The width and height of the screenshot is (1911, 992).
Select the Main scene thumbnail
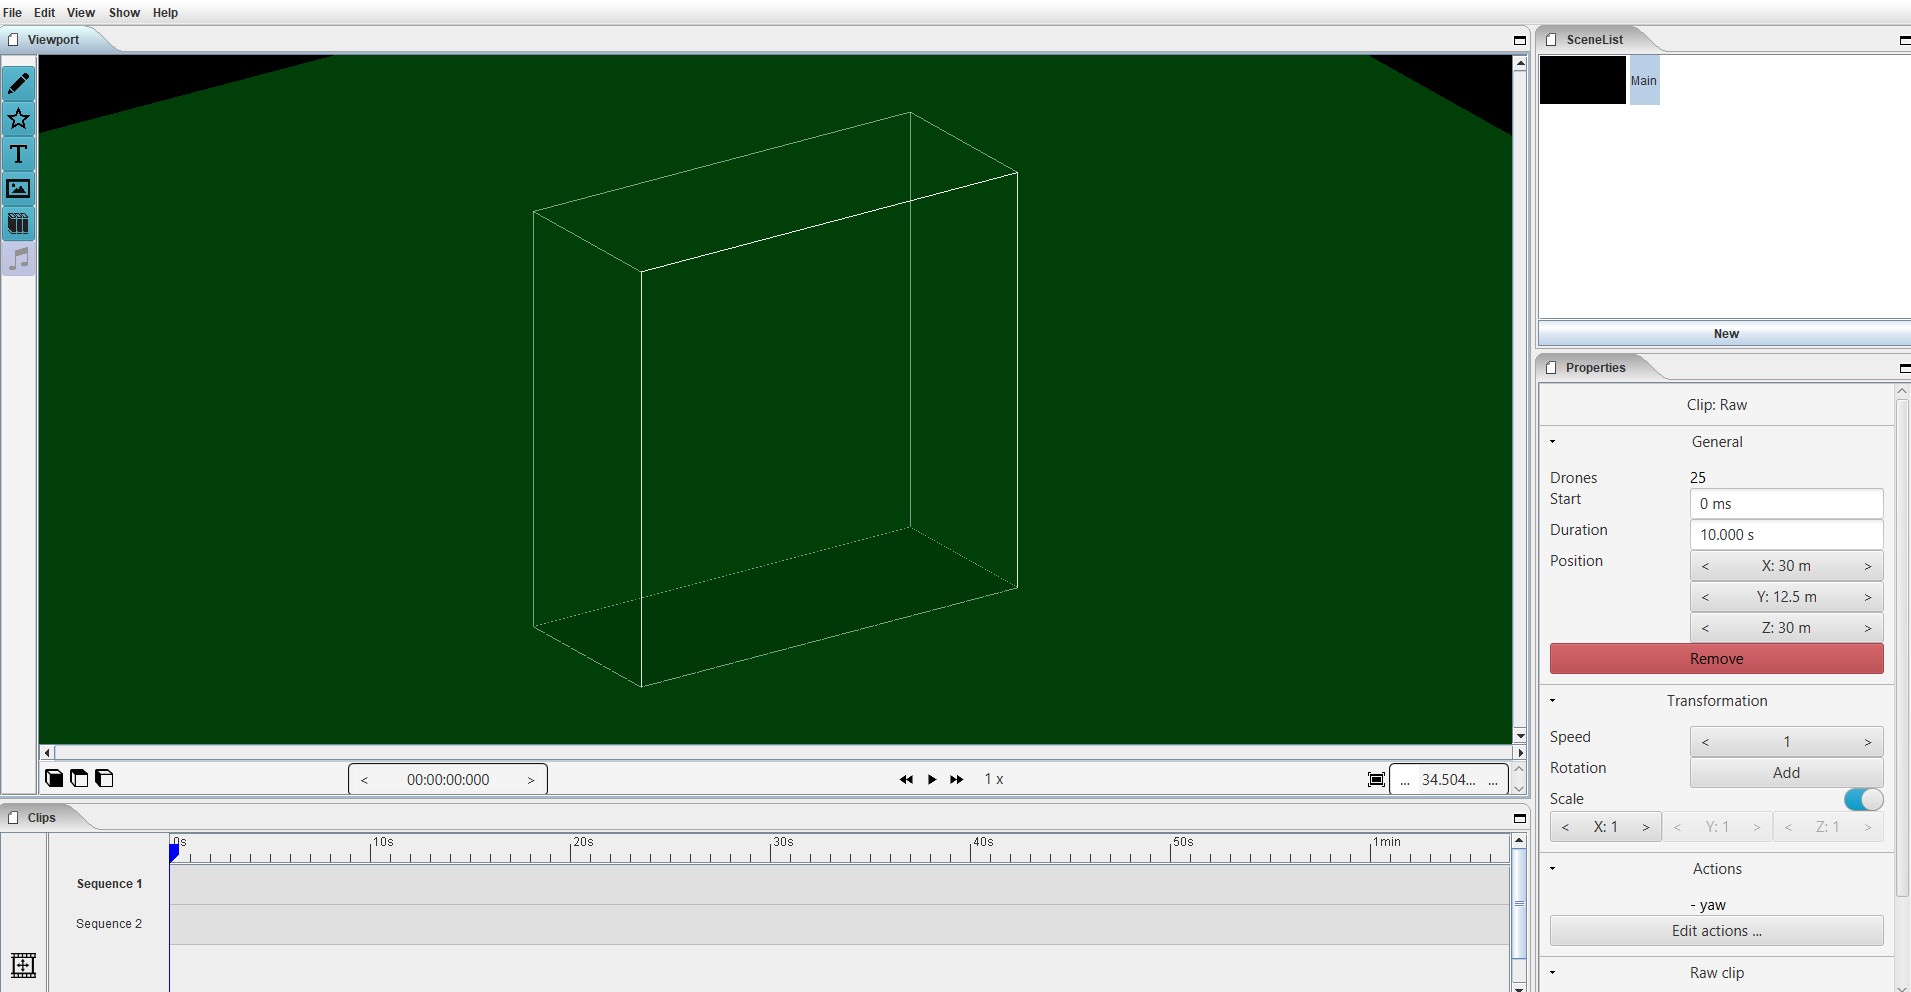coord(1582,80)
